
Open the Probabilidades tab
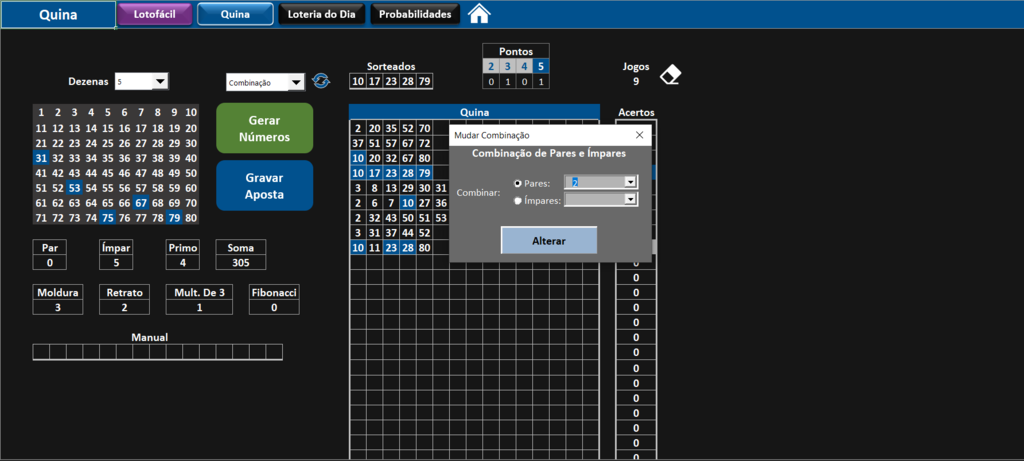pos(415,14)
